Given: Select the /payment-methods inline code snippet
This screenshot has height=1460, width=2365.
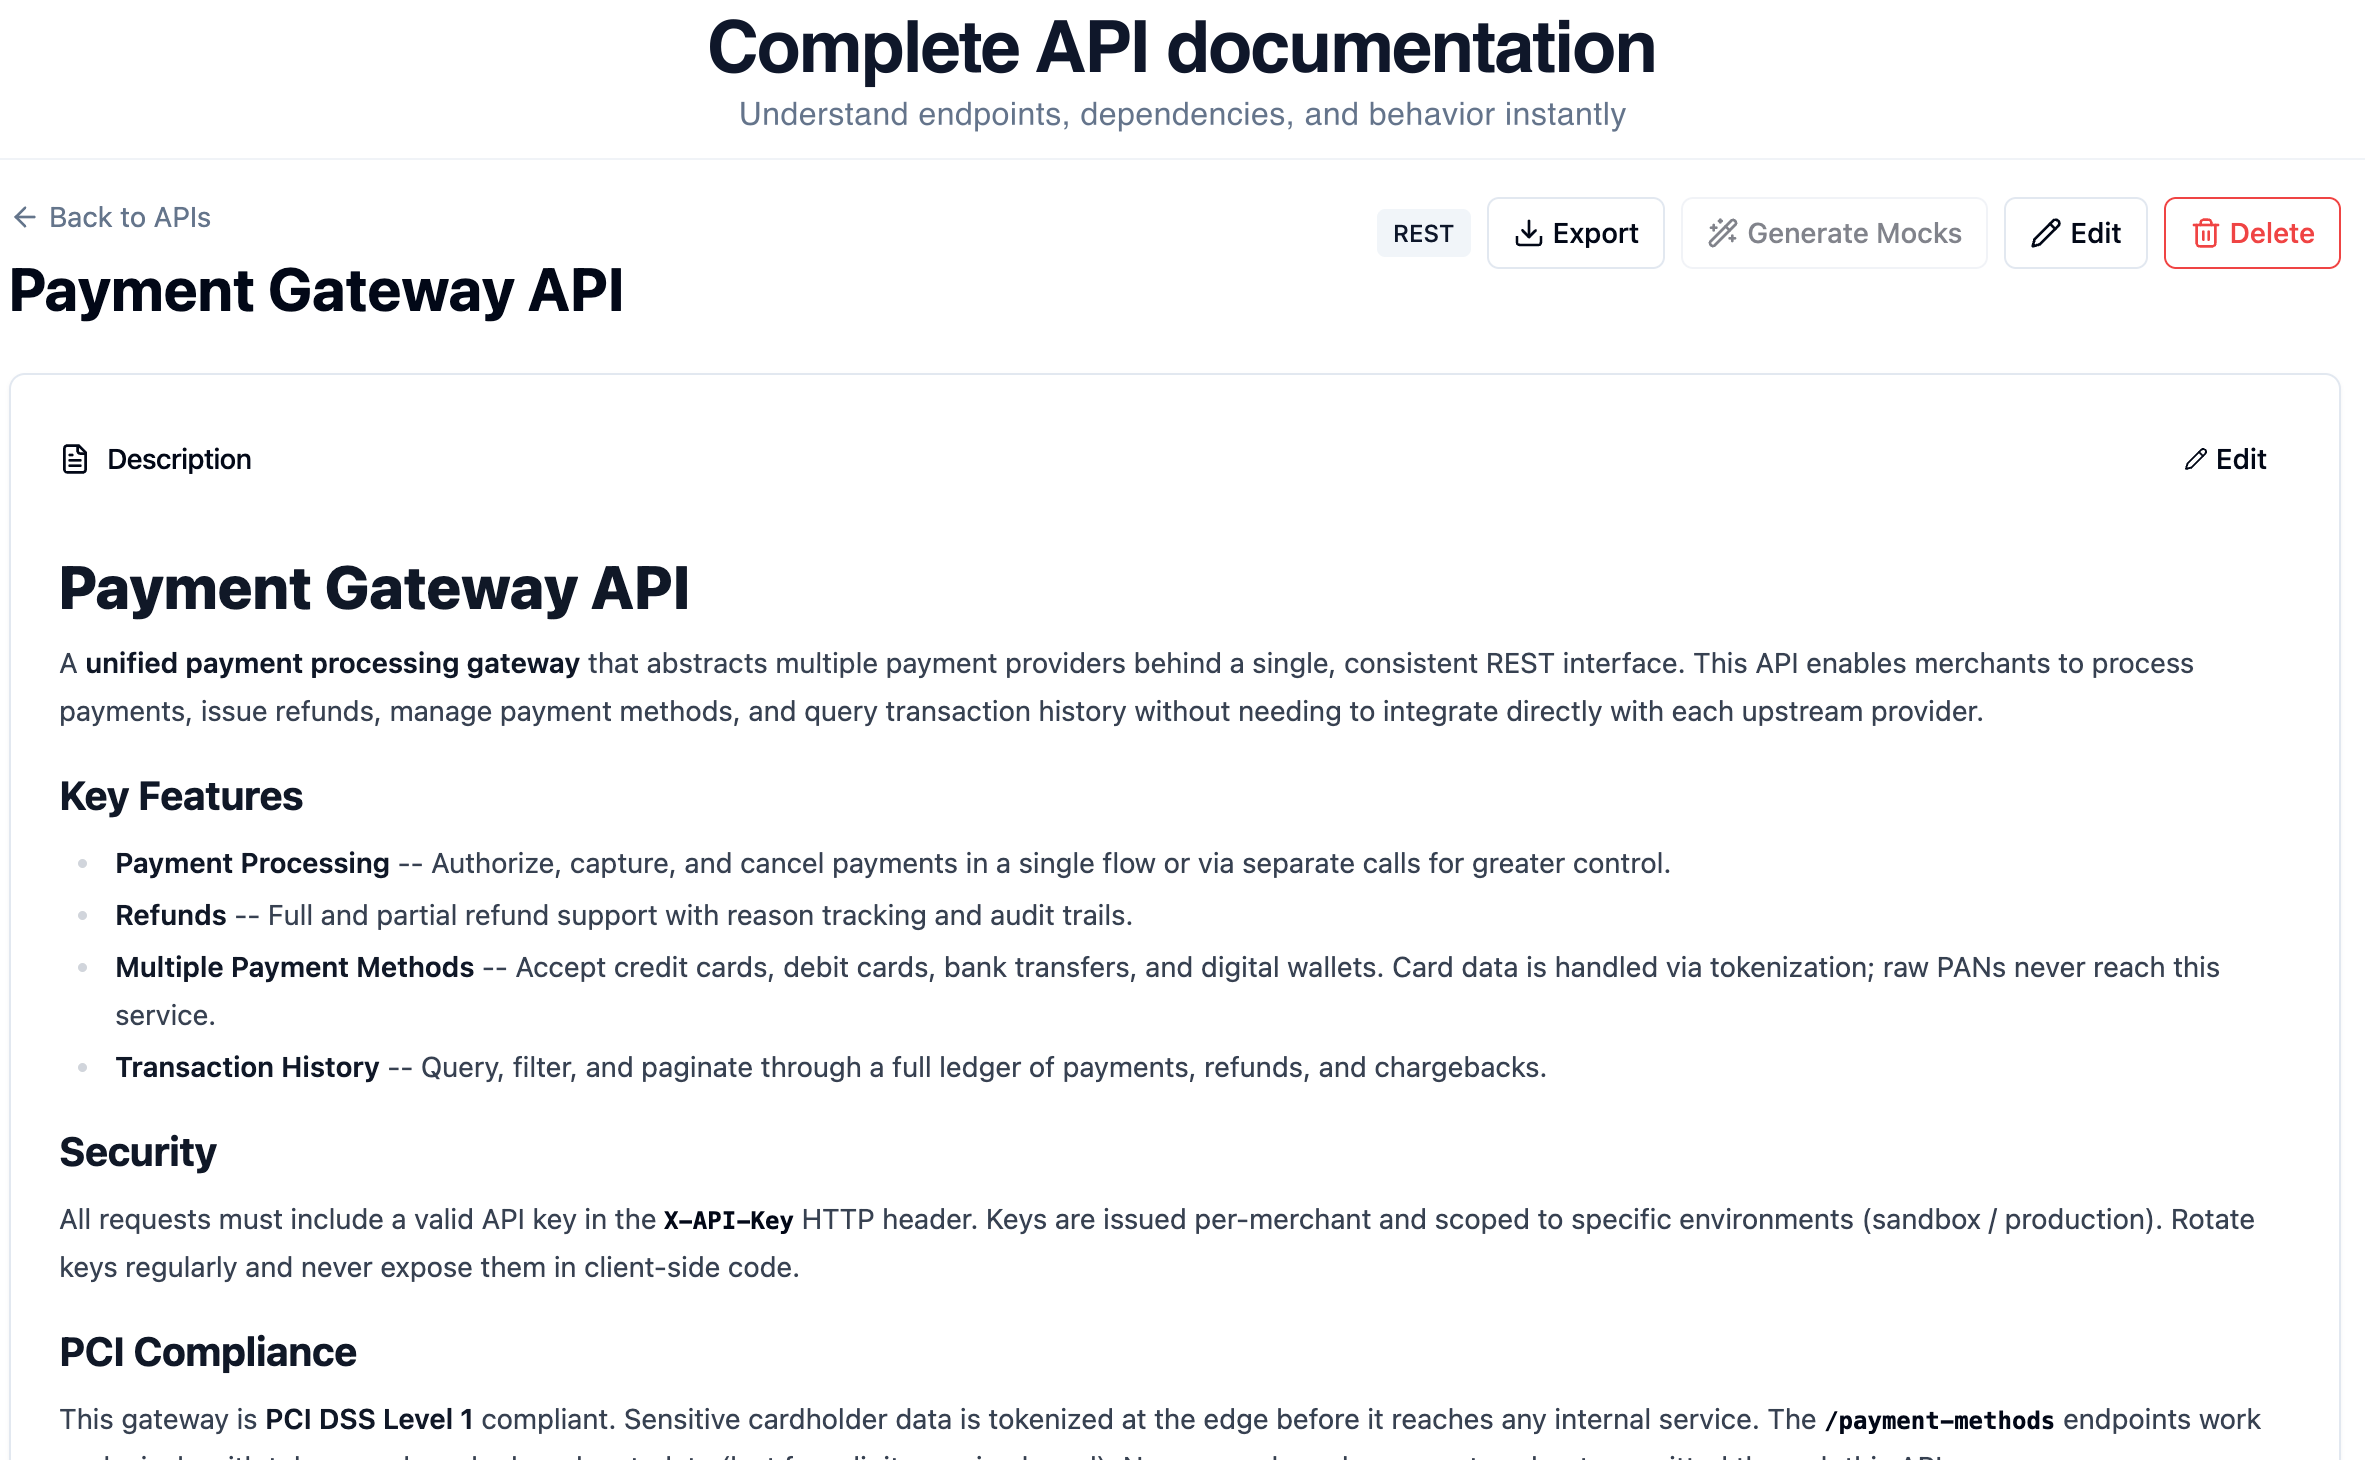Looking at the screenshot, I should point(1938,1419).
